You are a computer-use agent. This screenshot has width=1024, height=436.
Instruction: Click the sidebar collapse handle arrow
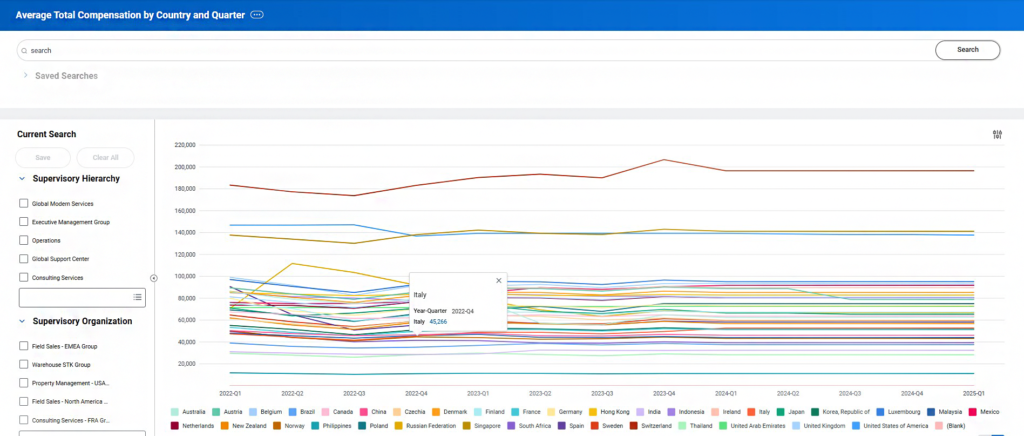154,278
